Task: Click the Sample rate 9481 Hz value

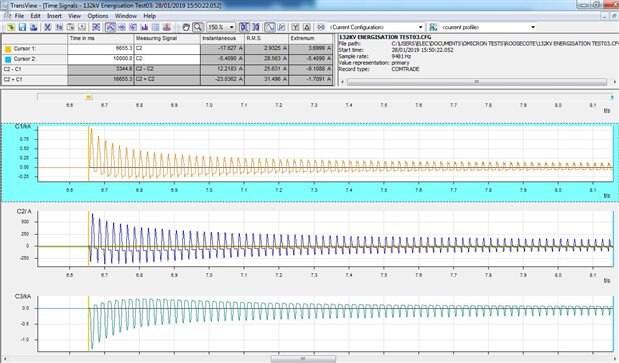Action: [x=401, y=56]
